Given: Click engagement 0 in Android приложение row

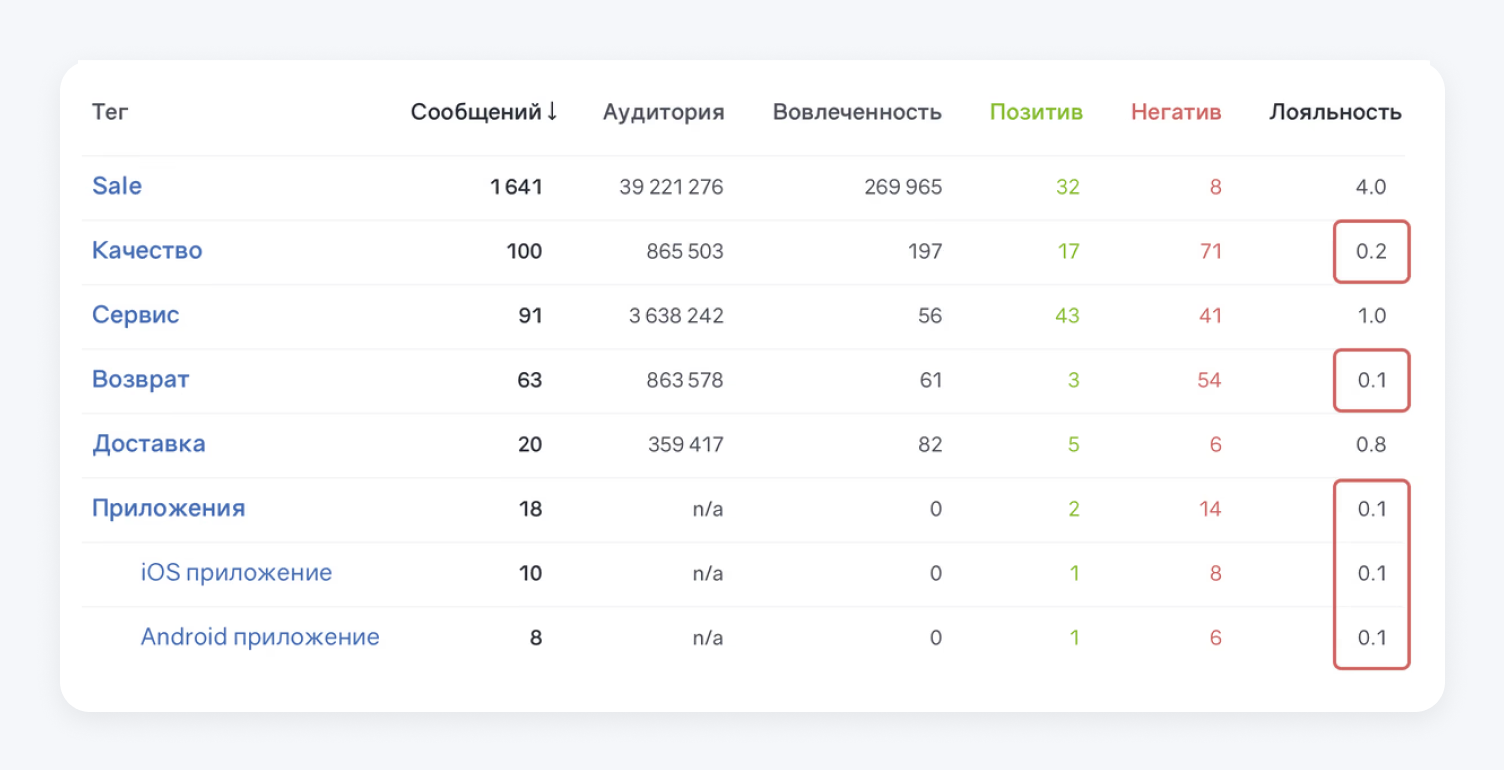Looking at the screenshot, I should (x=936, y=637).
